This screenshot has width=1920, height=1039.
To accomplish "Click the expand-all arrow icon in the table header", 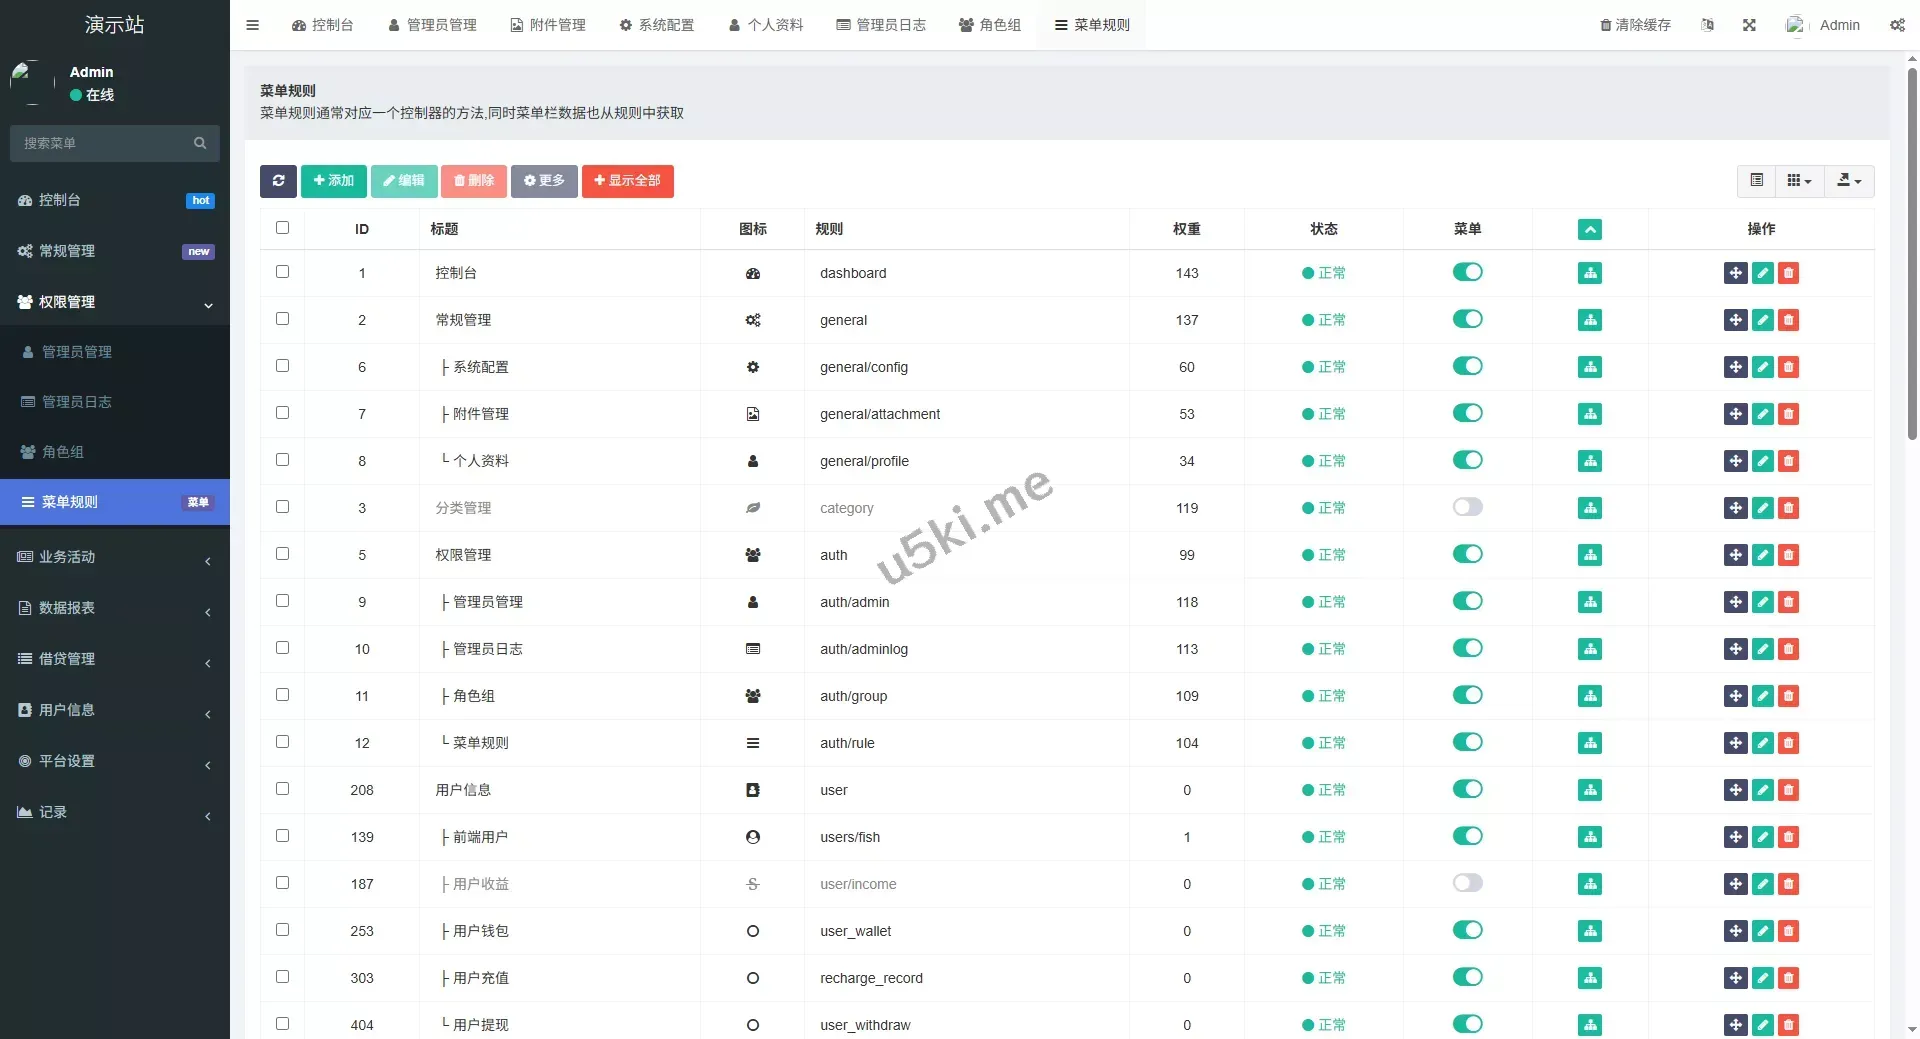I will click(1589, 229).
